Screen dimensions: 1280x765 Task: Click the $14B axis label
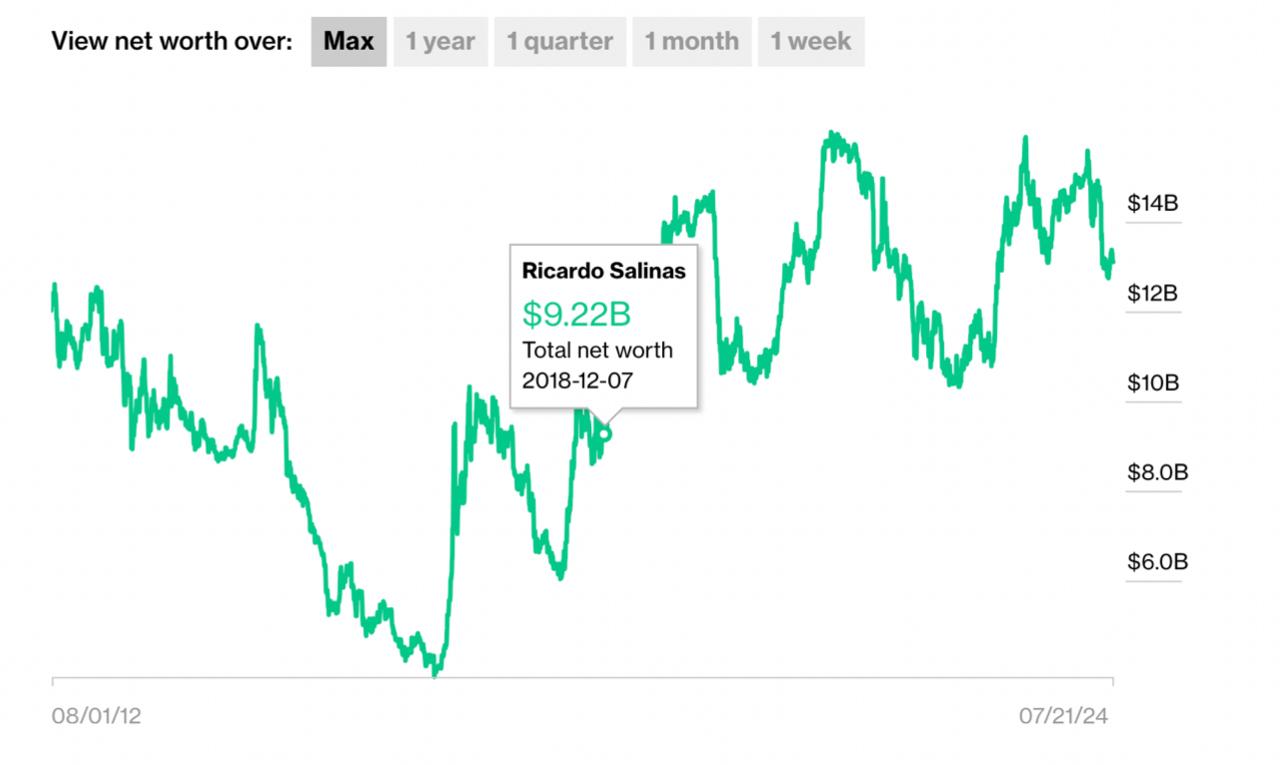tap(1153, 204)
